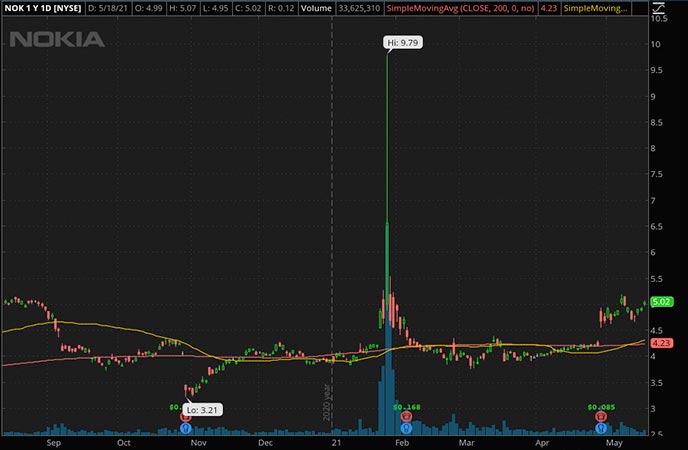Click the C: 5.02 close value
Viewport: 688px width, 450px height.
coord(248,8)
